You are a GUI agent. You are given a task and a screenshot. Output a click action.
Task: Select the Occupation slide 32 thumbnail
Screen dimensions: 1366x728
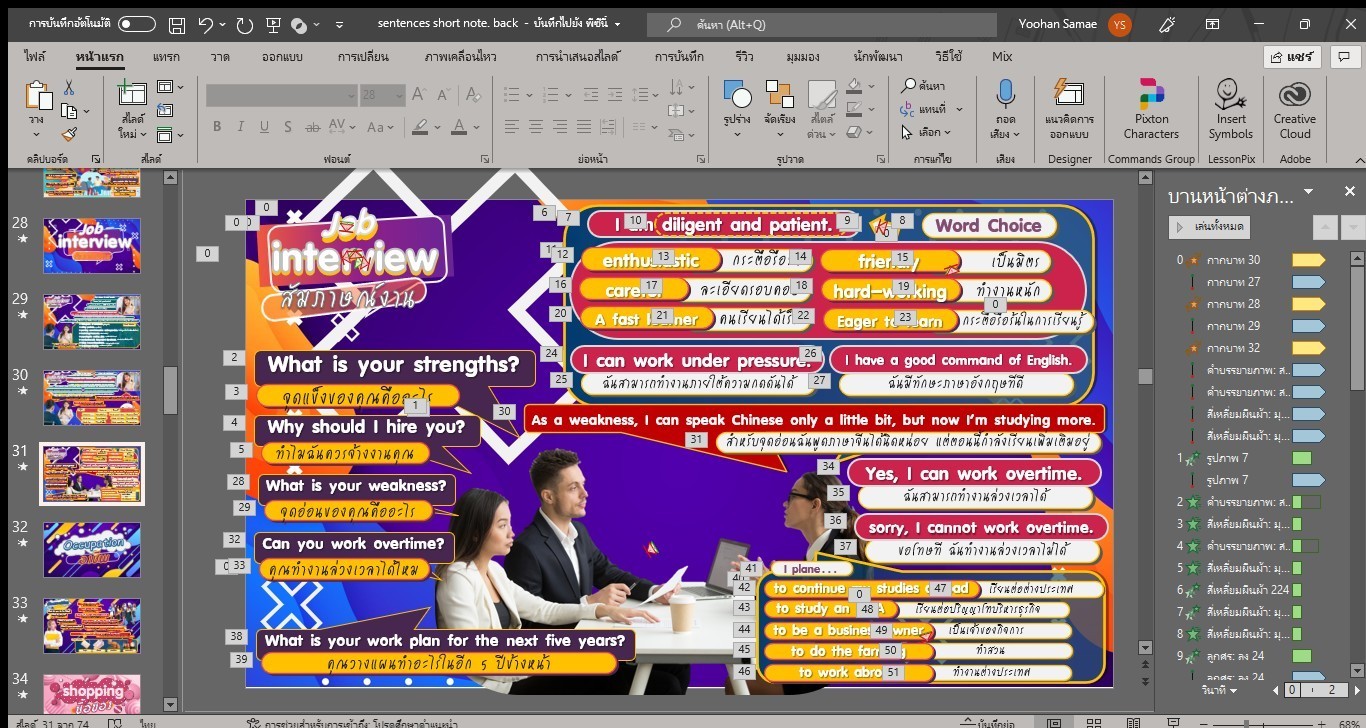click(92, 549)
